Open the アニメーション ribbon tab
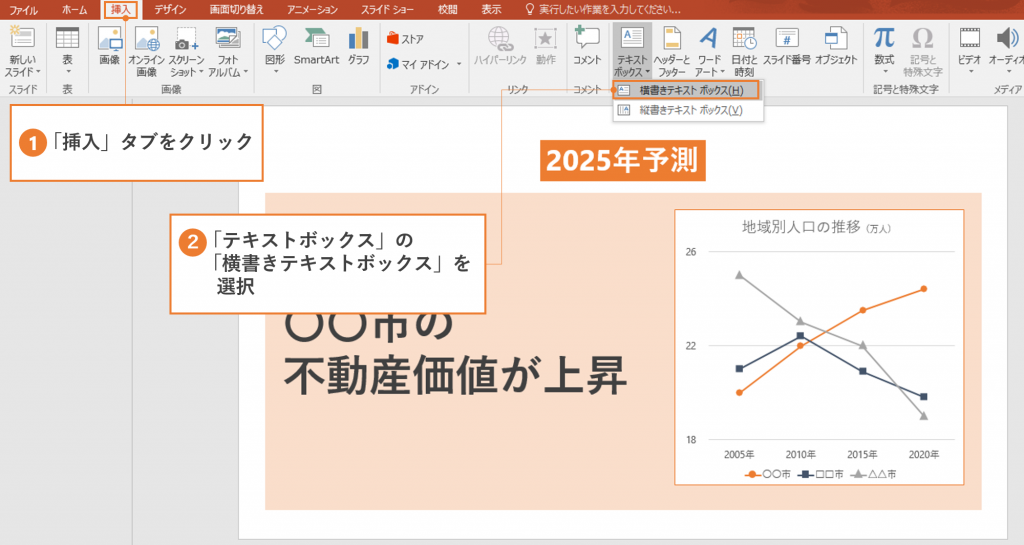The height and width of the screenshot is (545, 1024). pos(312,9)
